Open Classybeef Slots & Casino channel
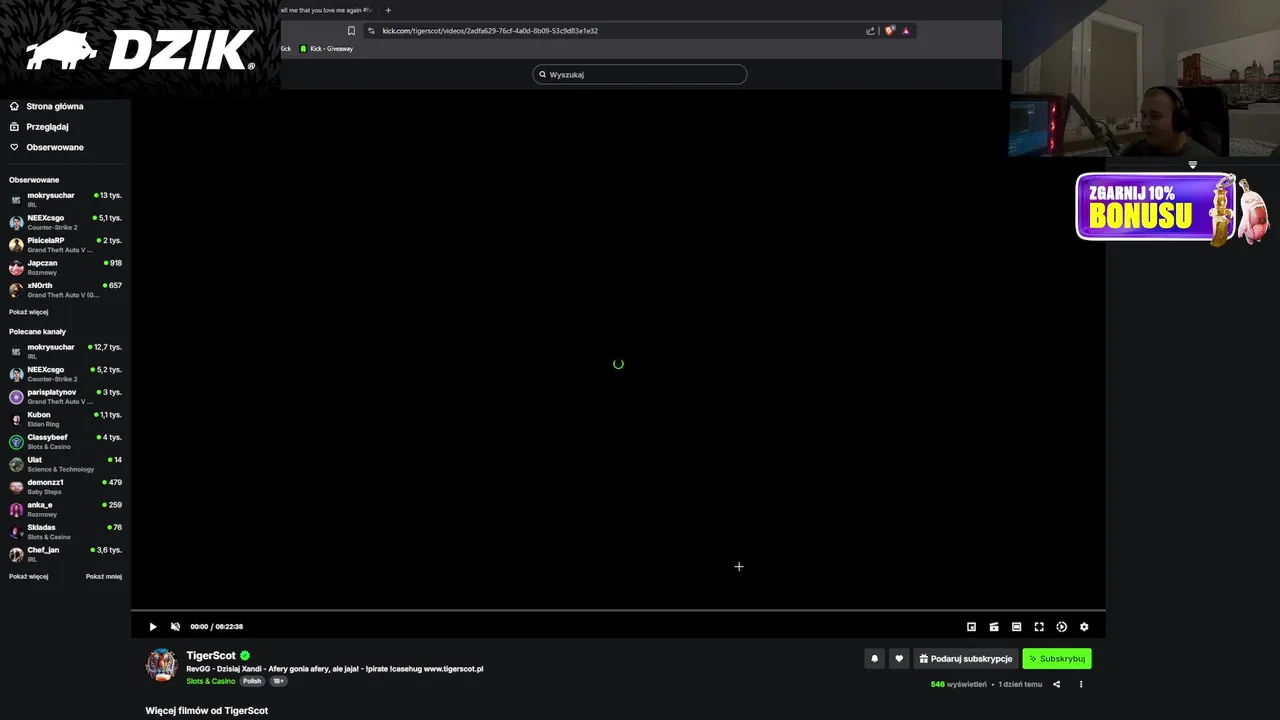Image resolution: width=1280 pixels, height=720 pixels. pos(65,441)
